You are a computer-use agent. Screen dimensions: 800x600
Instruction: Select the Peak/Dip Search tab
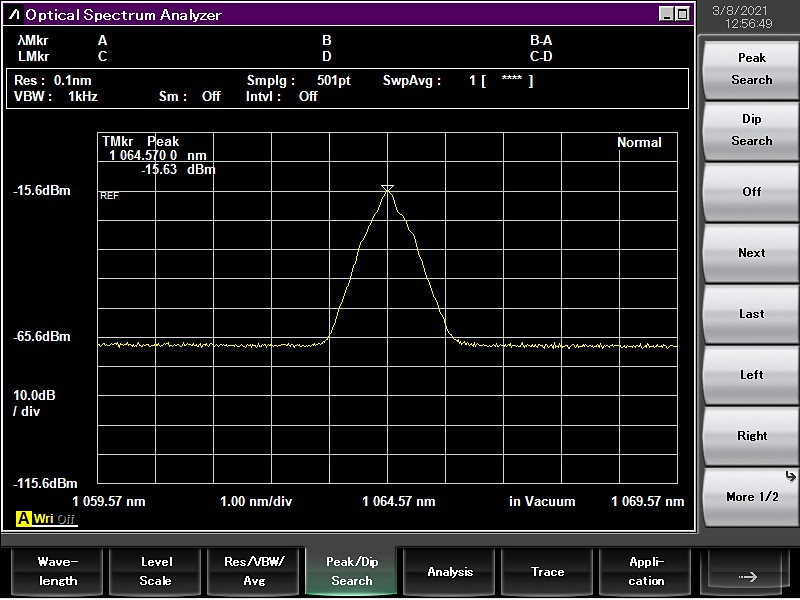click(352, 571)
